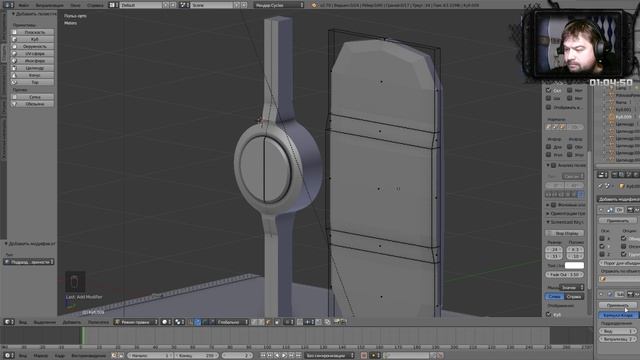Collapse the Screencast Keys panel
The height and width of the screenshot is (360, 640).
pyautogui.click(x=548, y=222)
